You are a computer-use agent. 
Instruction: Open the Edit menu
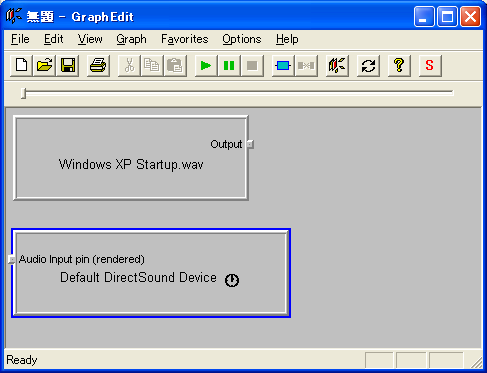(x=53, y=39)
